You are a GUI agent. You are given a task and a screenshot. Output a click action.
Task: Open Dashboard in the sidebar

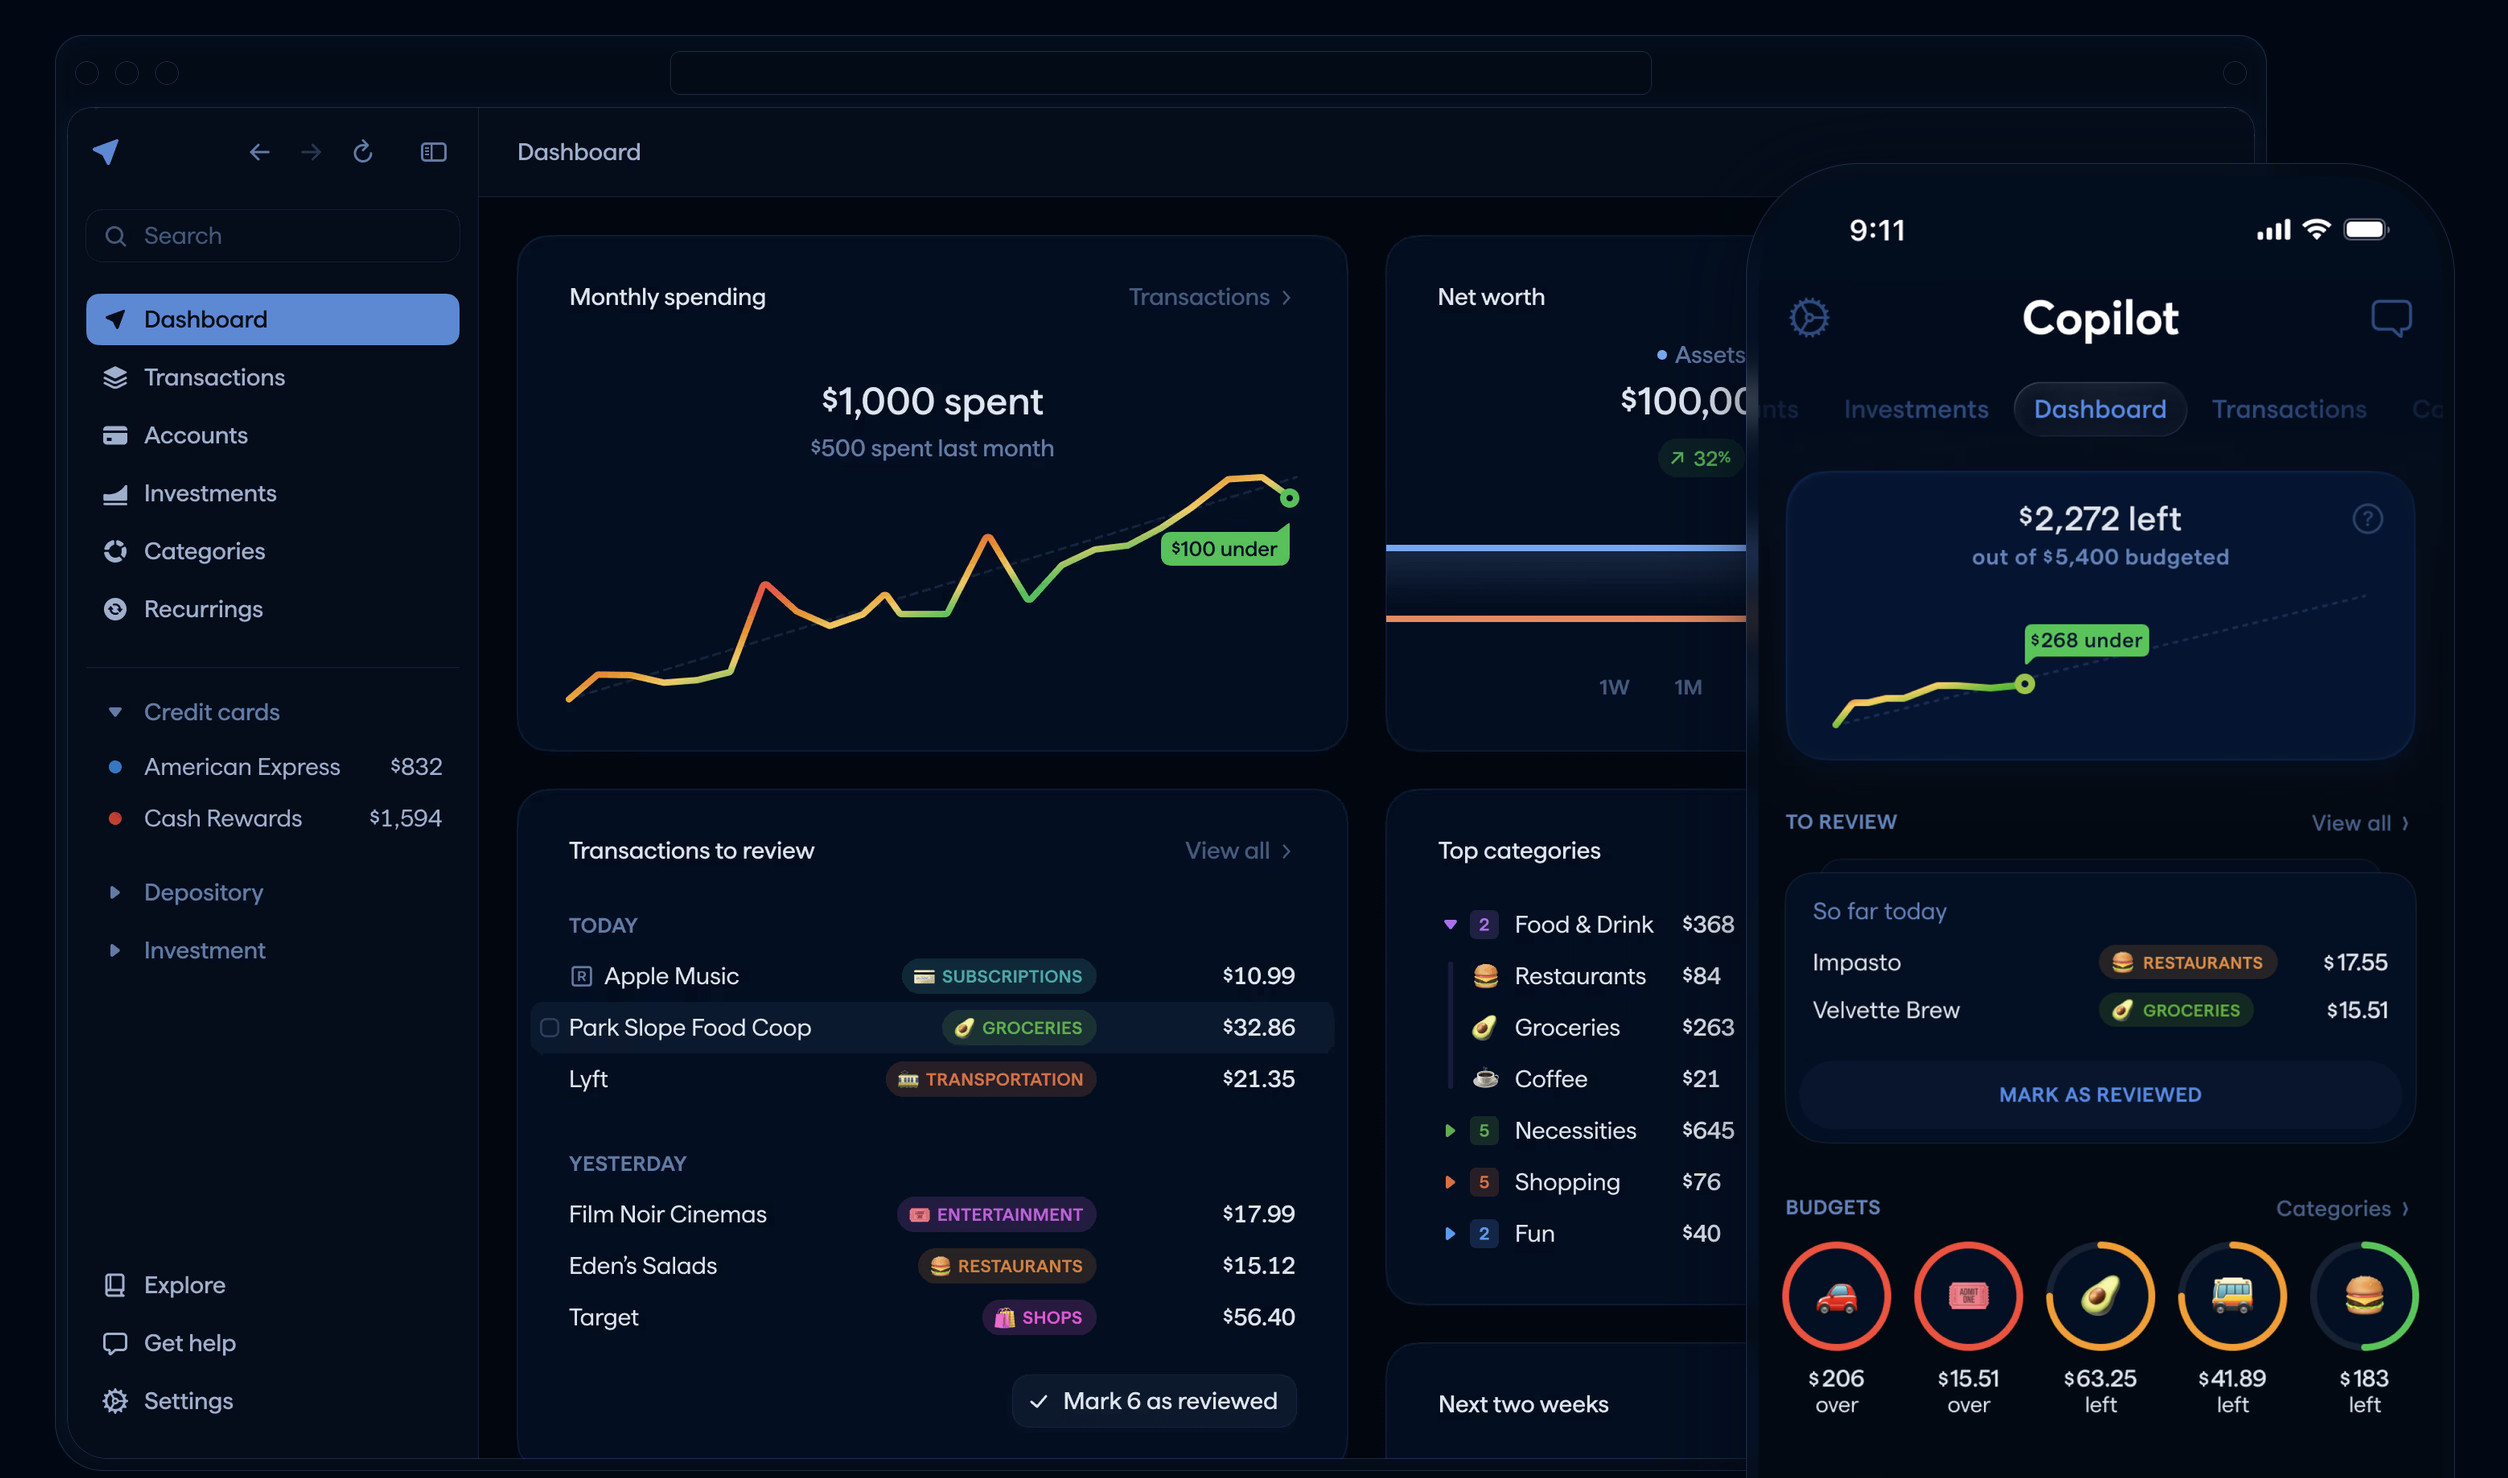pyautogui.click(x=272, y=319)
